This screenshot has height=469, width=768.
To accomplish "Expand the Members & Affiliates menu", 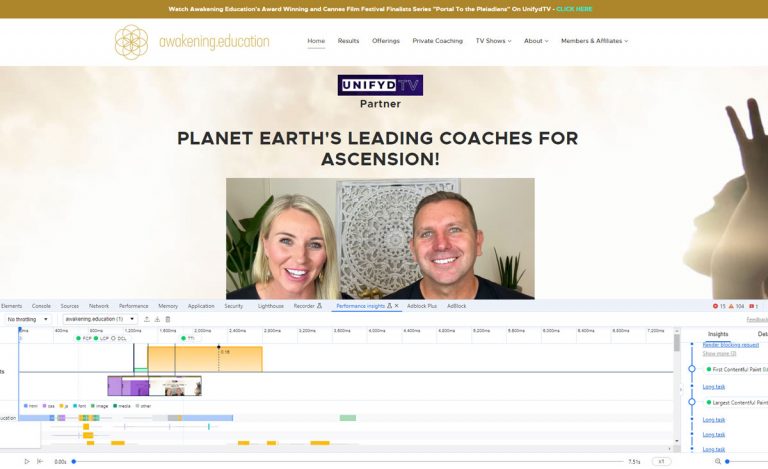I will pyautogui.click(x=594, y=41).
